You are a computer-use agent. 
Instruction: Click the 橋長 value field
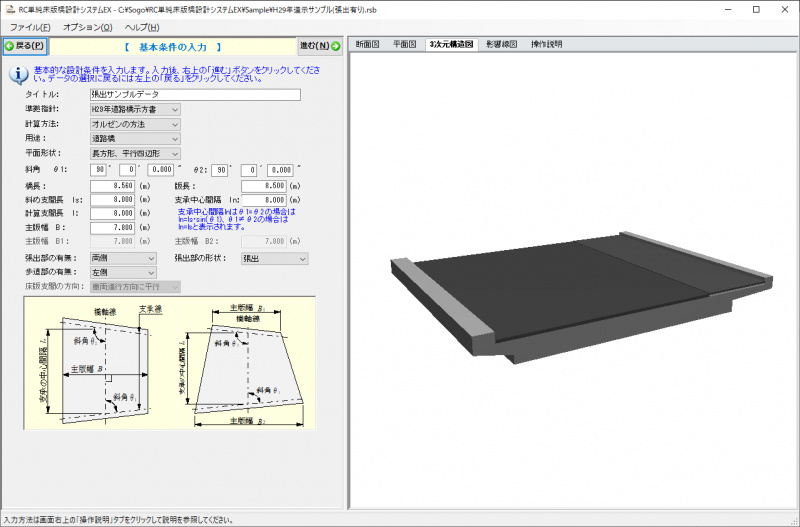[113, 186]
